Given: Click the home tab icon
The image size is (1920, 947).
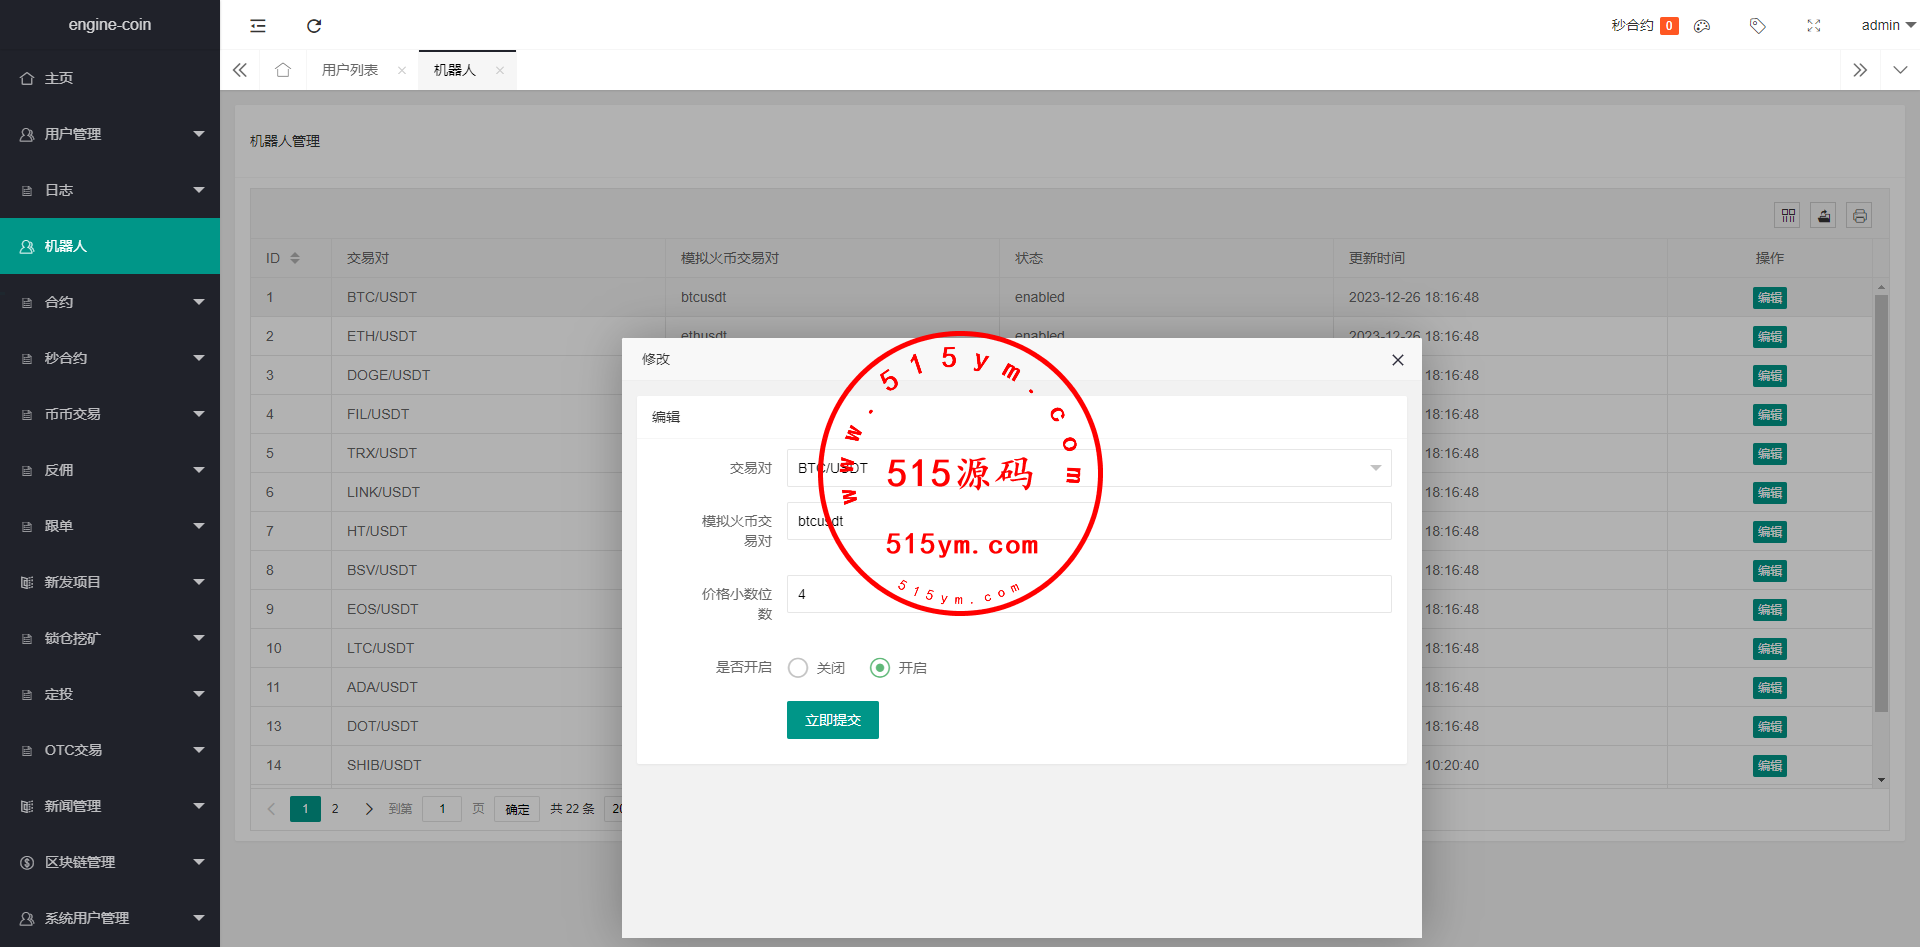Looking at the screenshot, I should pyautogui.click(x=283, y=70).
